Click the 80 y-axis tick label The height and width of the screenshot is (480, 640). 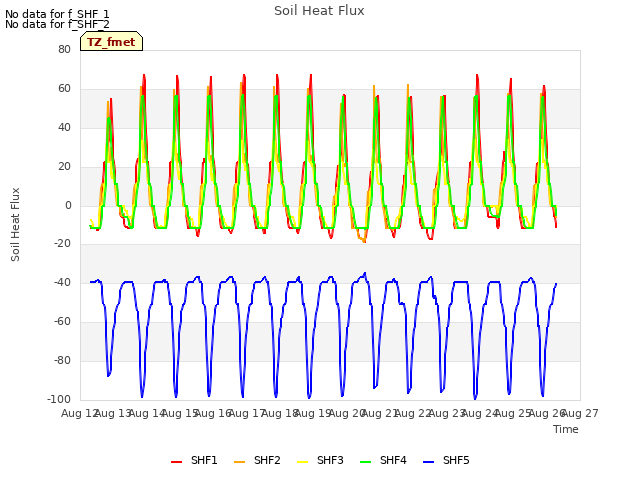click(64, 49)
